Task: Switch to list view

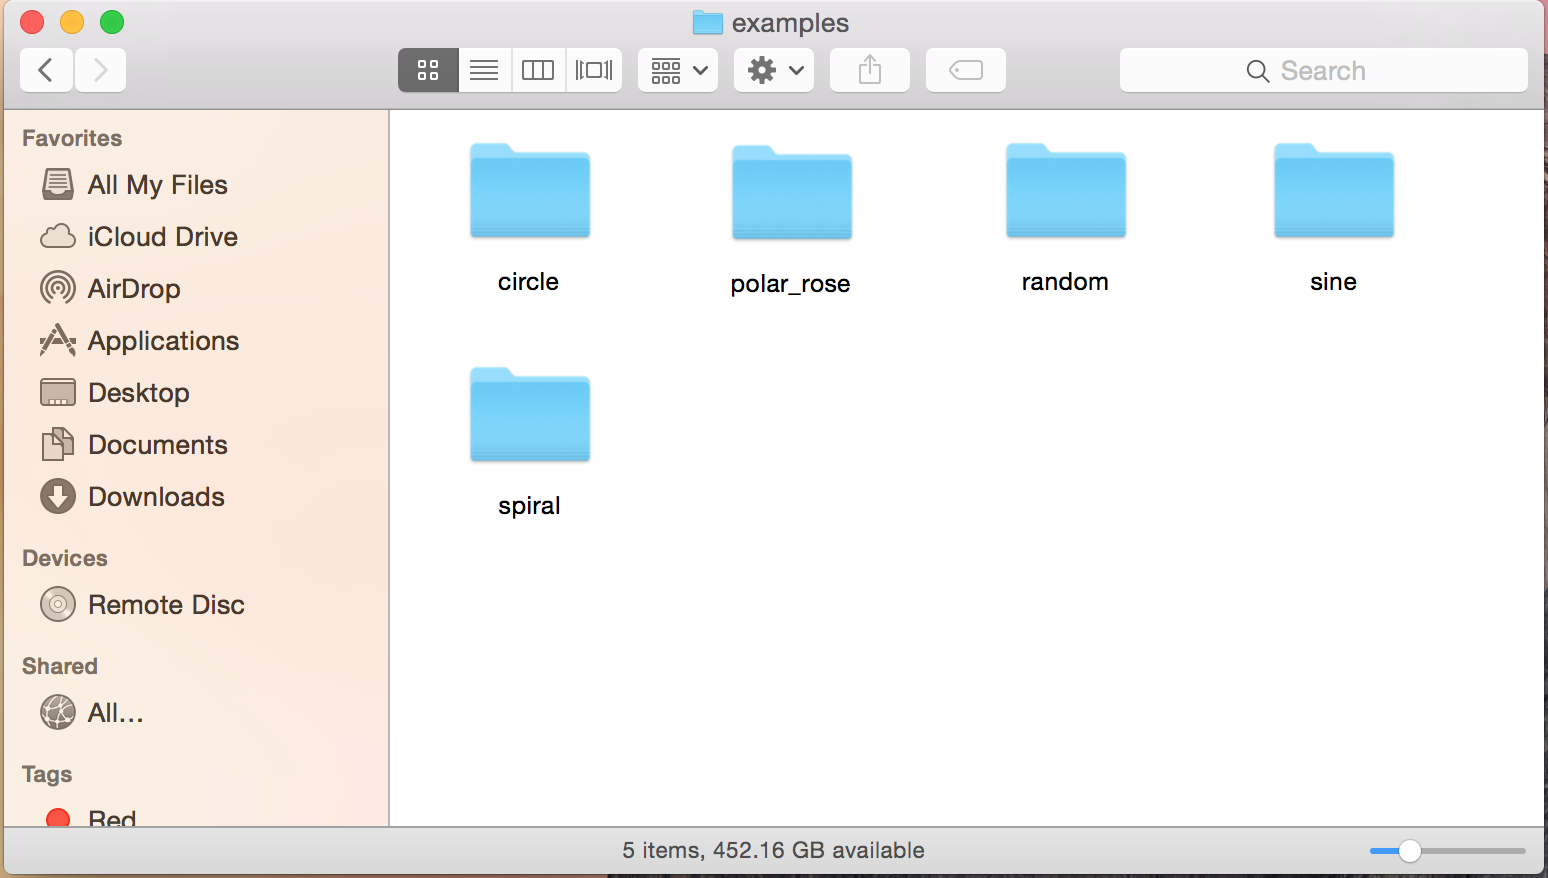Action: 484,70
